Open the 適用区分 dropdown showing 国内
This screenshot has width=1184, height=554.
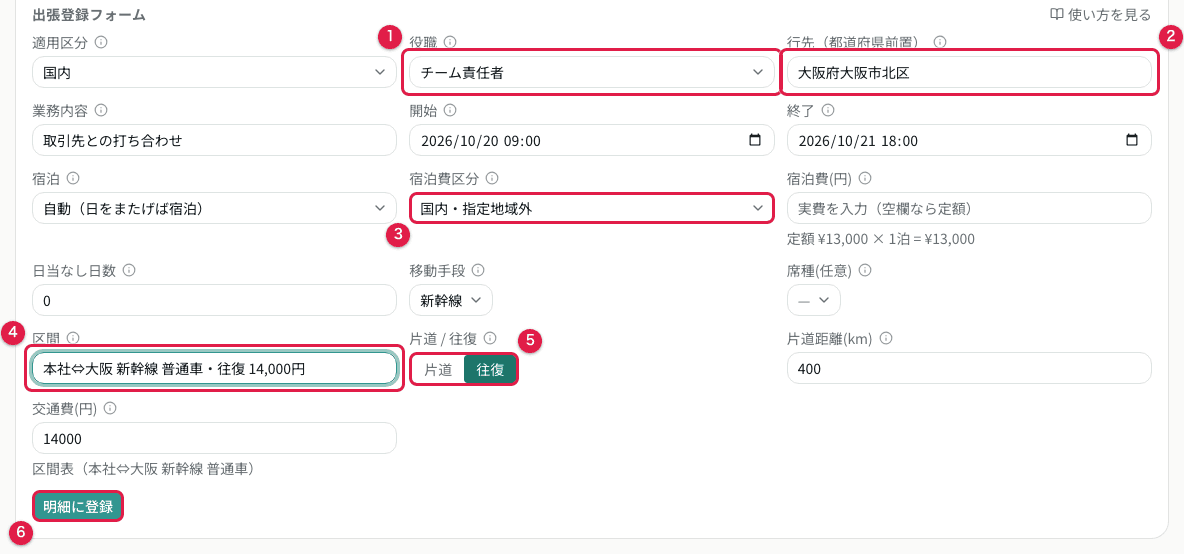point(214,72)
